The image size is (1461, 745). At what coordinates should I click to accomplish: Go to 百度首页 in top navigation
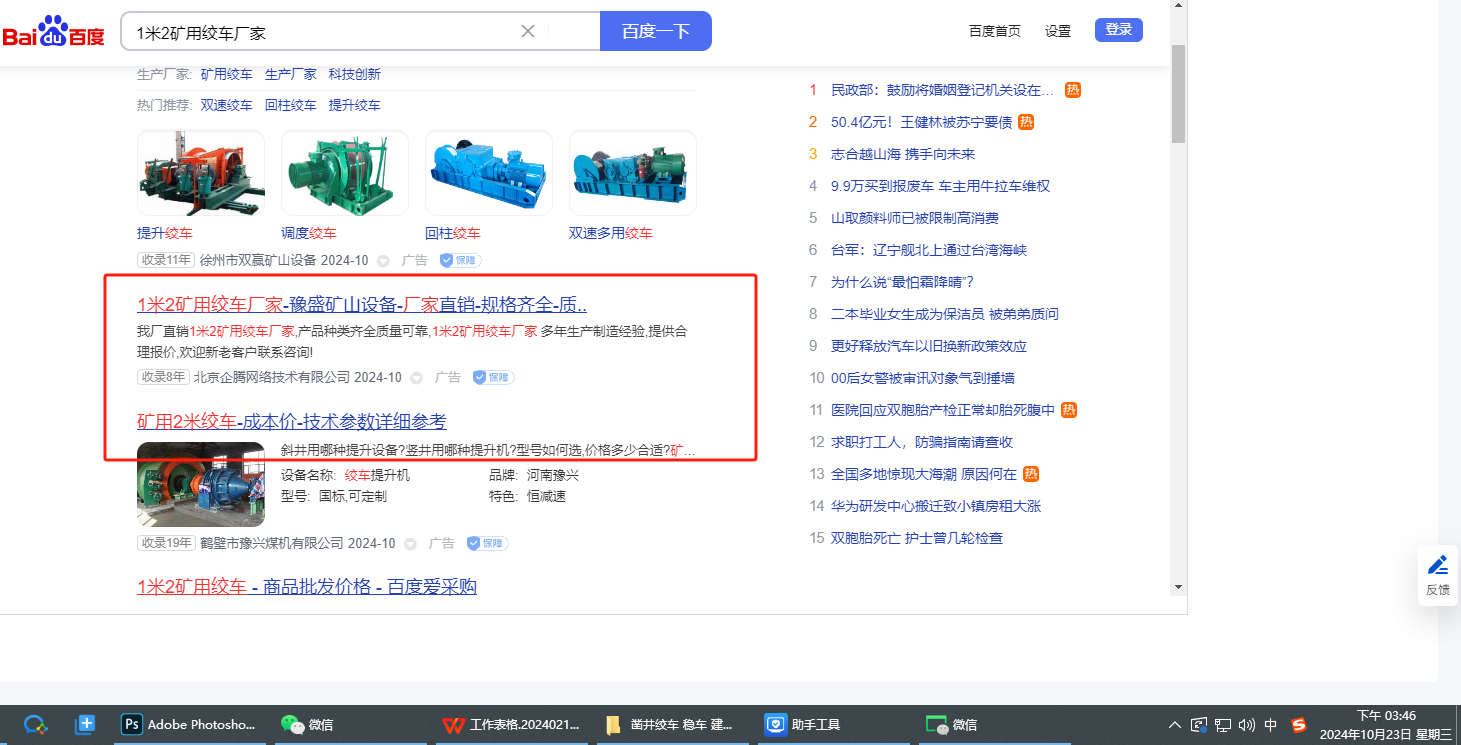point(994,31)
